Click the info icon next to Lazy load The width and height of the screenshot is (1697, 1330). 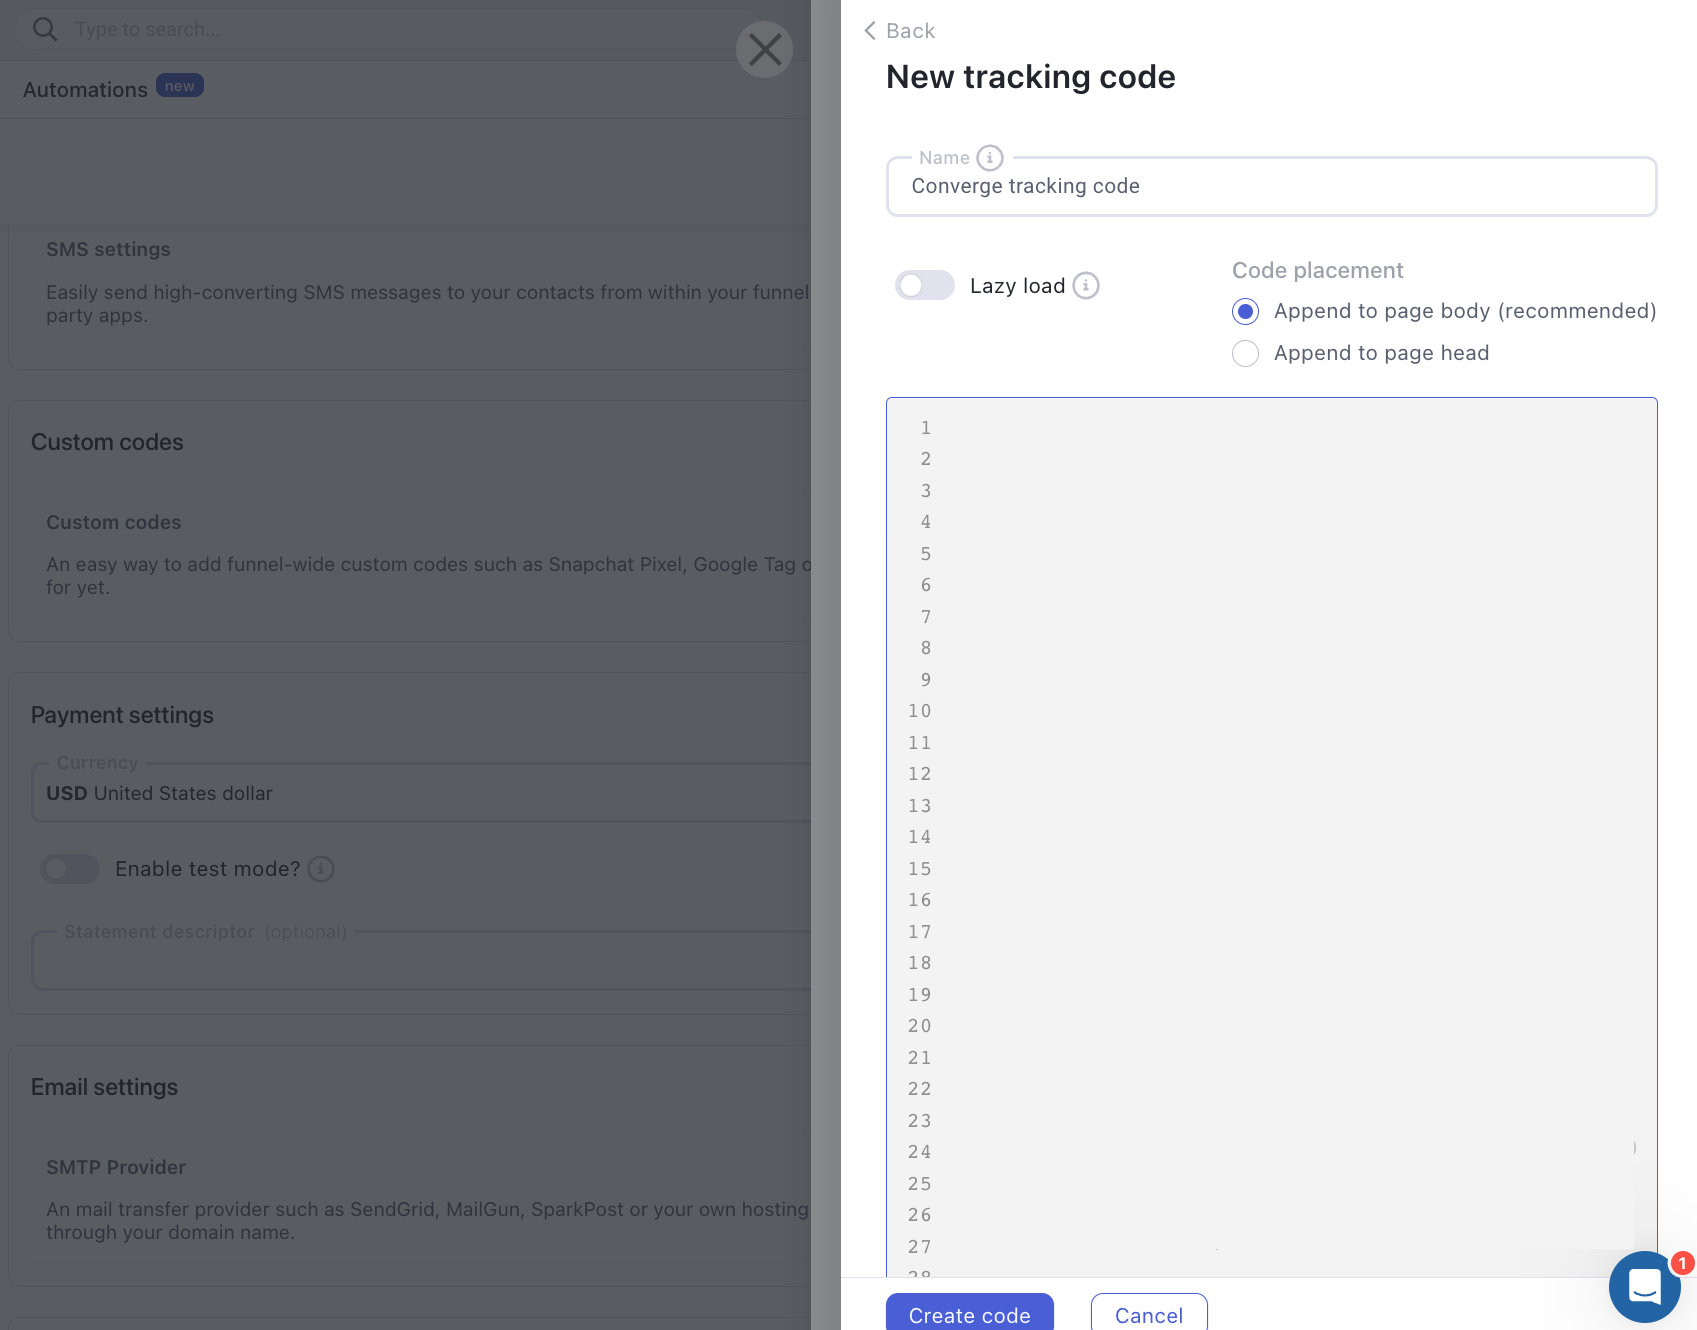coord(1087,286)
